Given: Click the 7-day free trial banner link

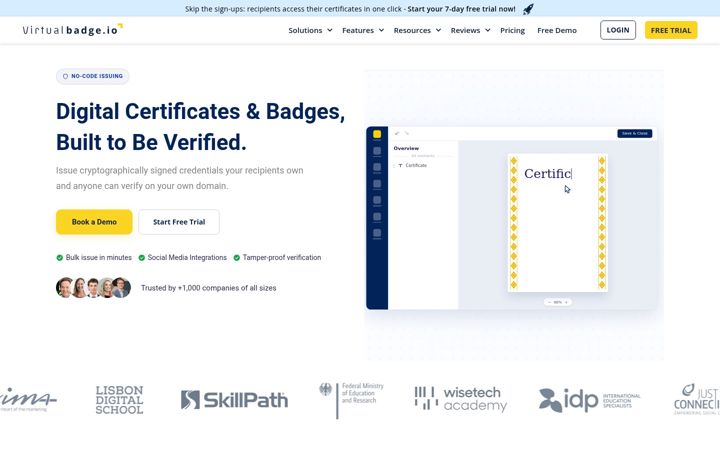Looking at the screenshot, I should 461,9.
